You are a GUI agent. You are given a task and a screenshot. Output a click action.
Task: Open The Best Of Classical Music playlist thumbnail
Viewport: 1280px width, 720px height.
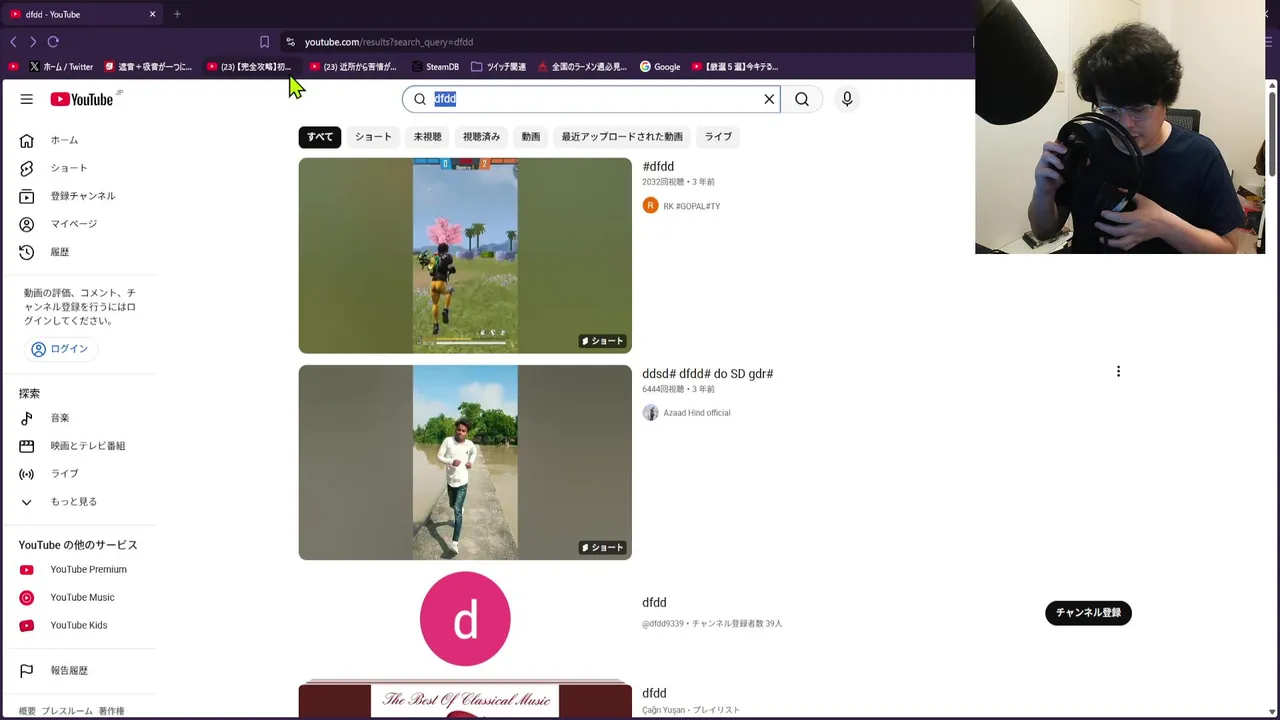465,701
